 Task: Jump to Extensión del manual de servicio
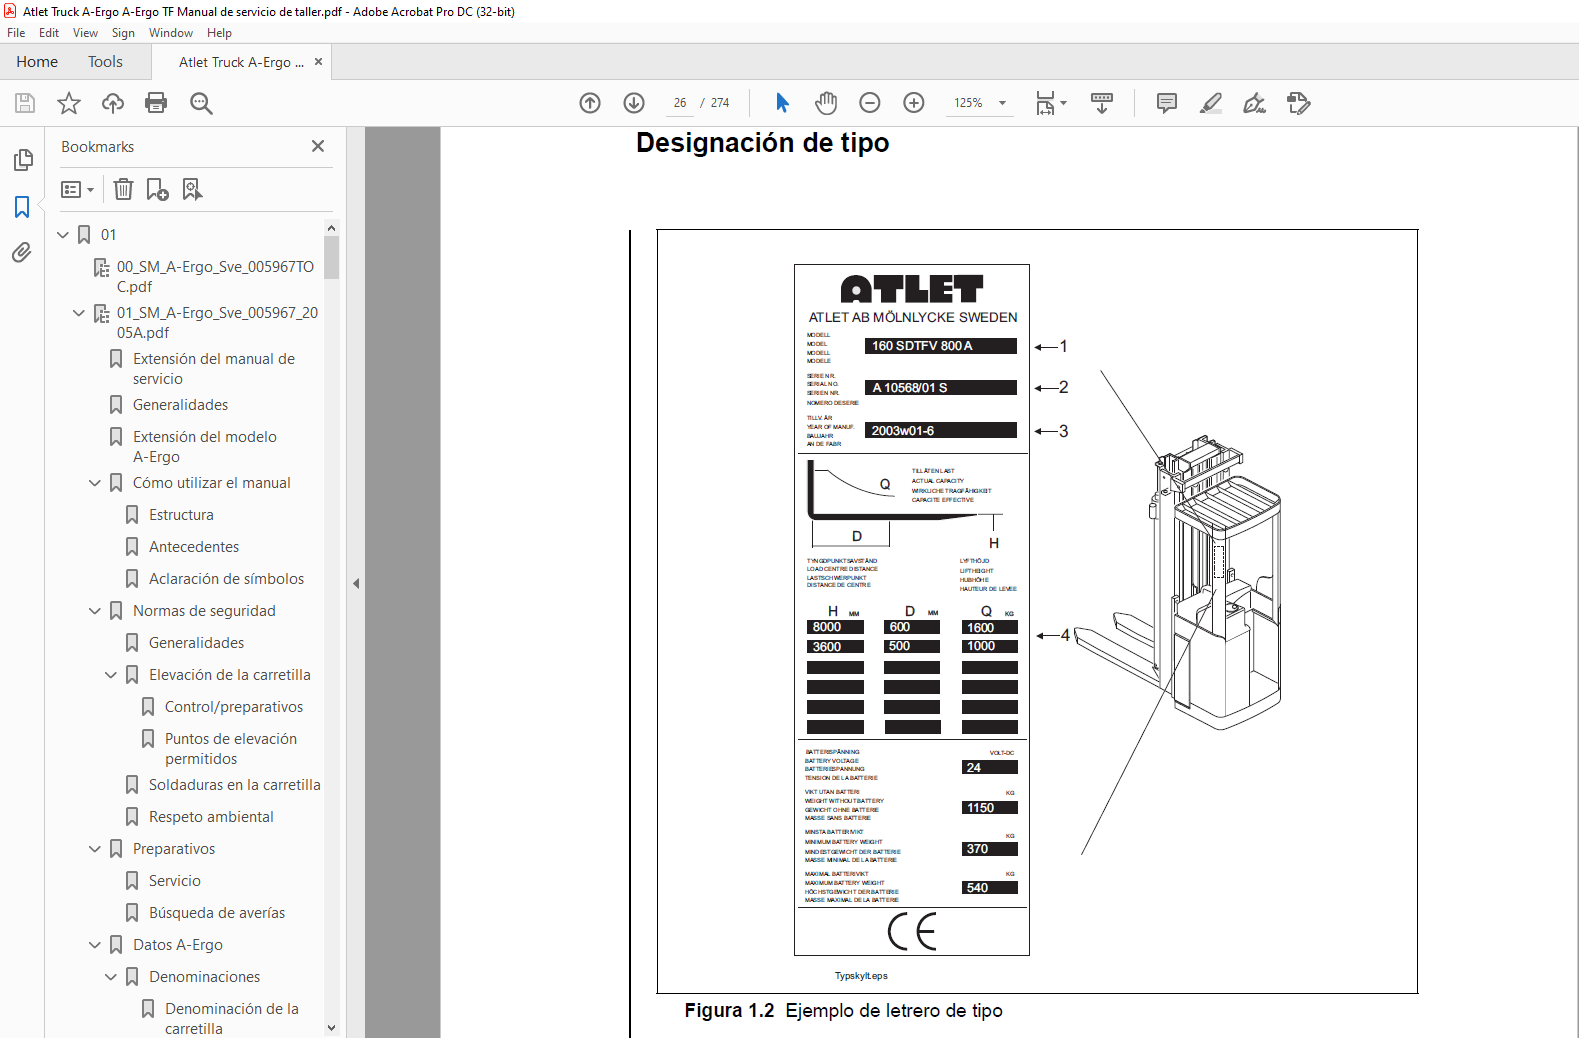tap(214, 369)
